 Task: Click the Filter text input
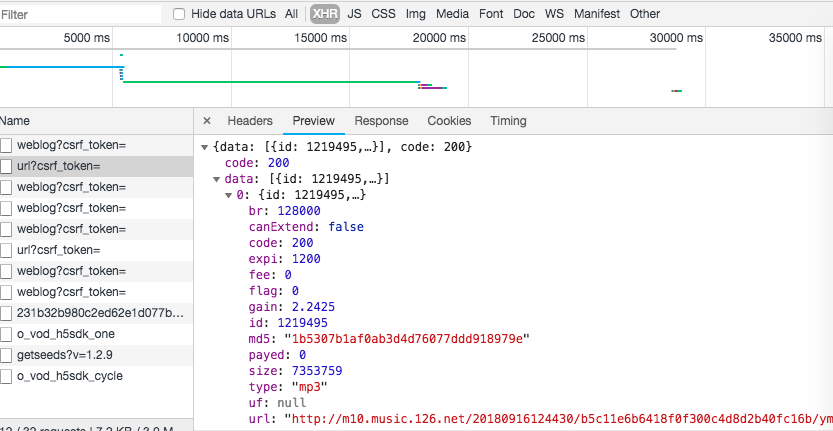[x=80, y=14]
